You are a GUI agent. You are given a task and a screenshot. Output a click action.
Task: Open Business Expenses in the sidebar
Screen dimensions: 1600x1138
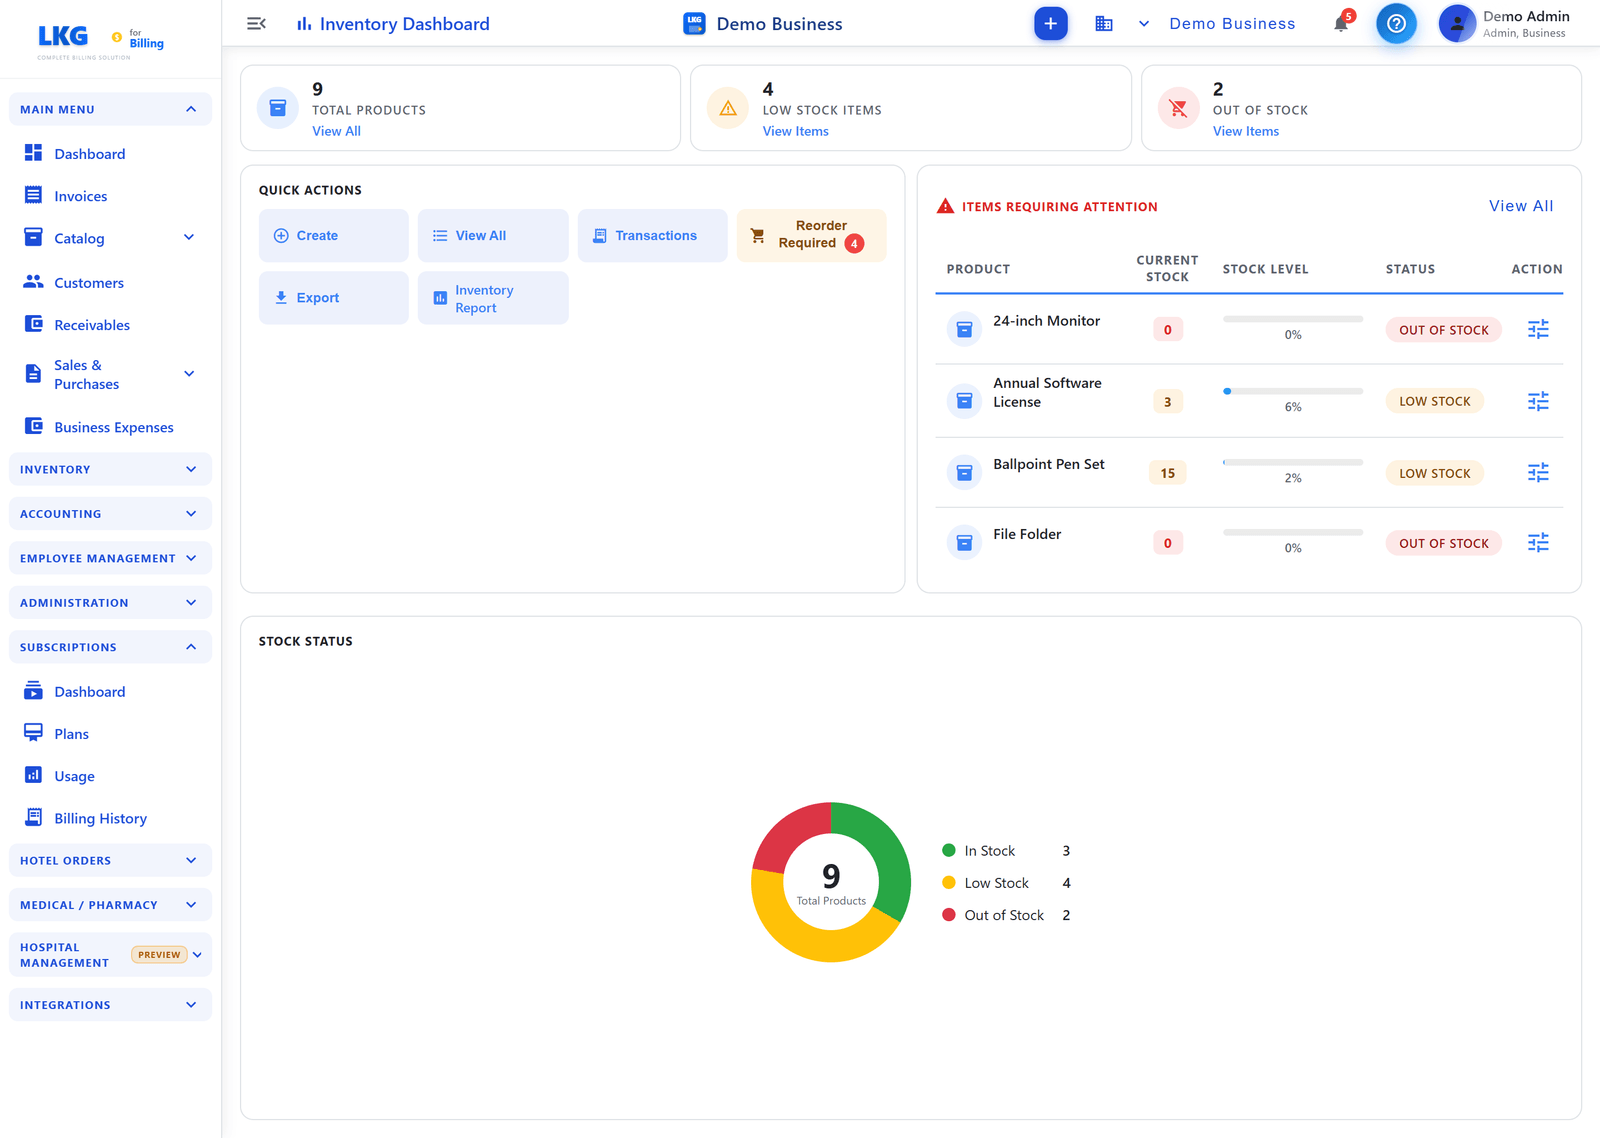tap(110, 426)
